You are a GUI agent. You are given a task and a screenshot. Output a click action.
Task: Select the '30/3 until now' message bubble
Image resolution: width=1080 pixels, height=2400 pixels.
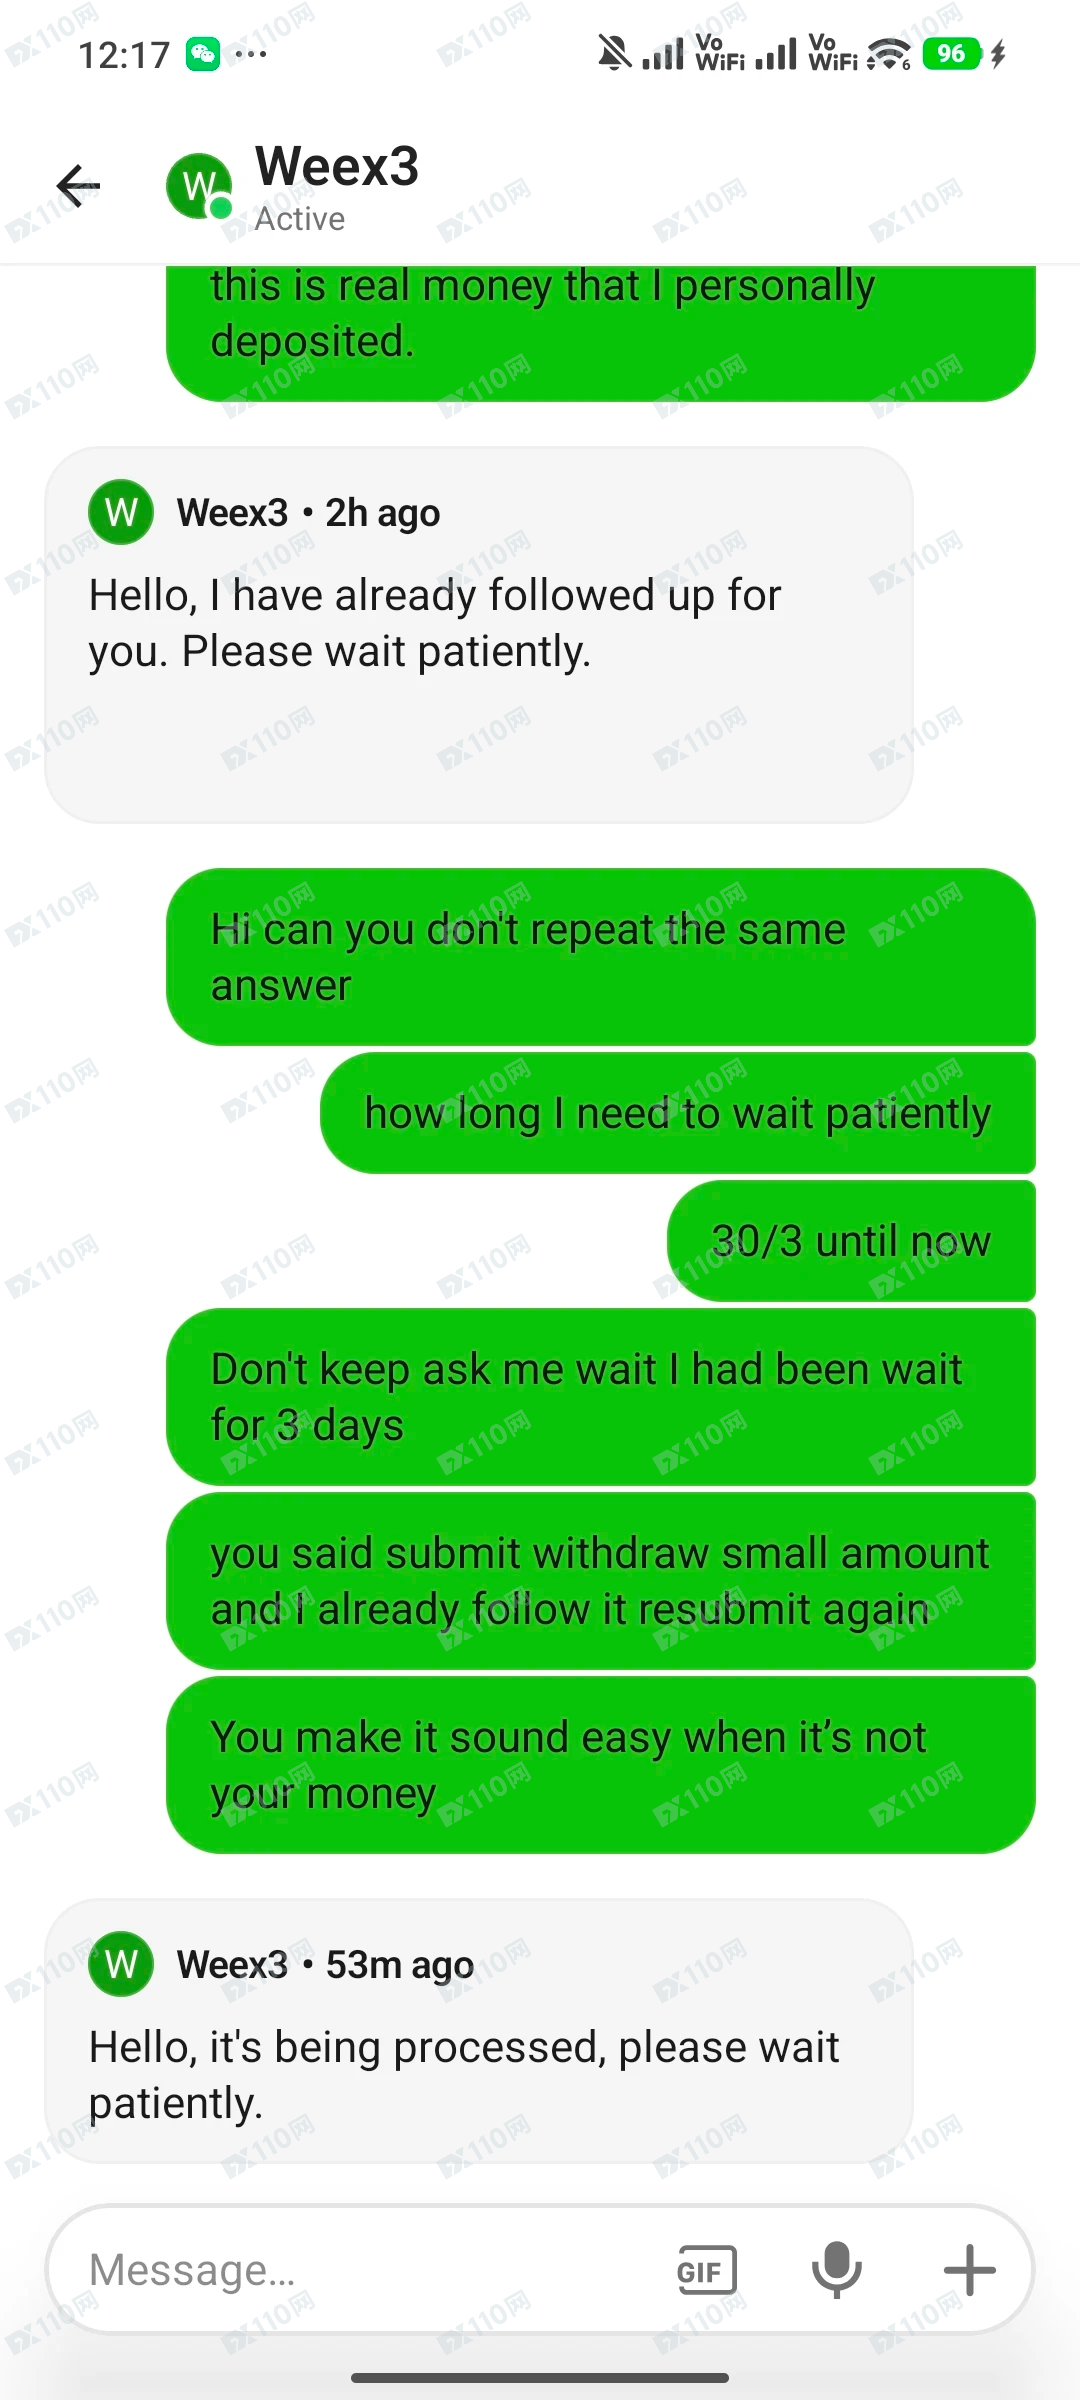[x=851, y=1241]
